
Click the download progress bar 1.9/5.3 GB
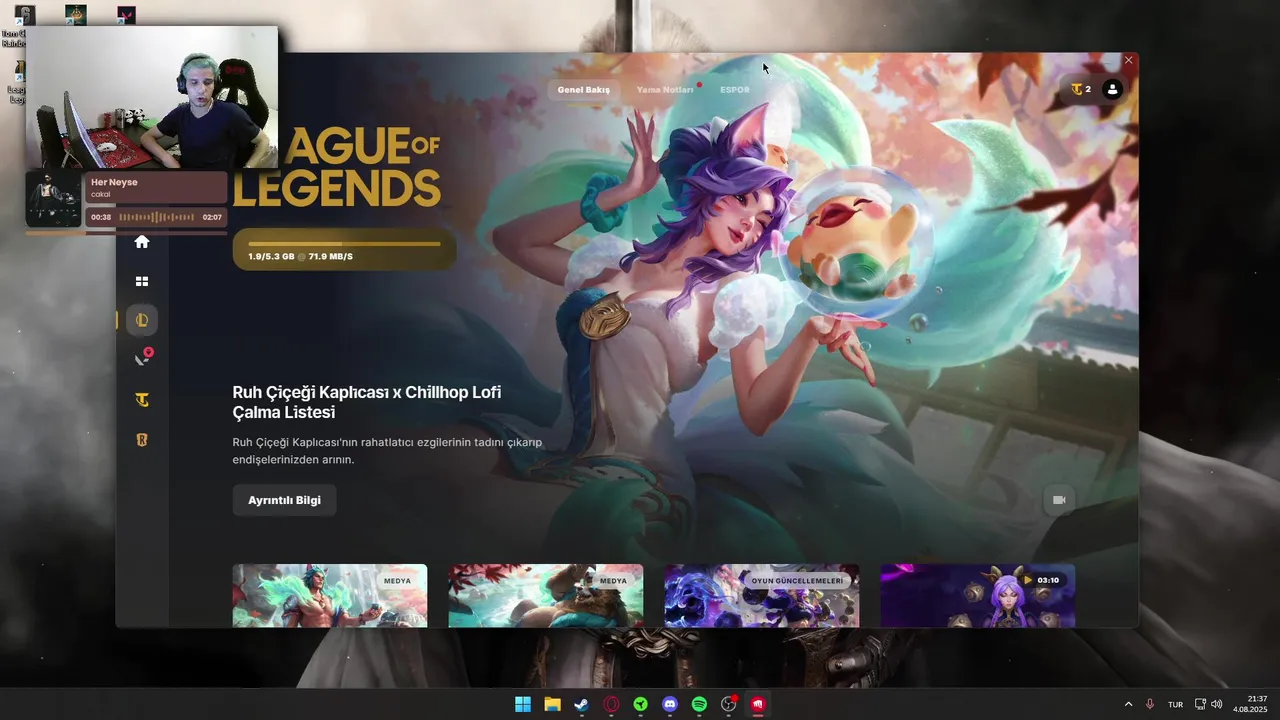344,249
